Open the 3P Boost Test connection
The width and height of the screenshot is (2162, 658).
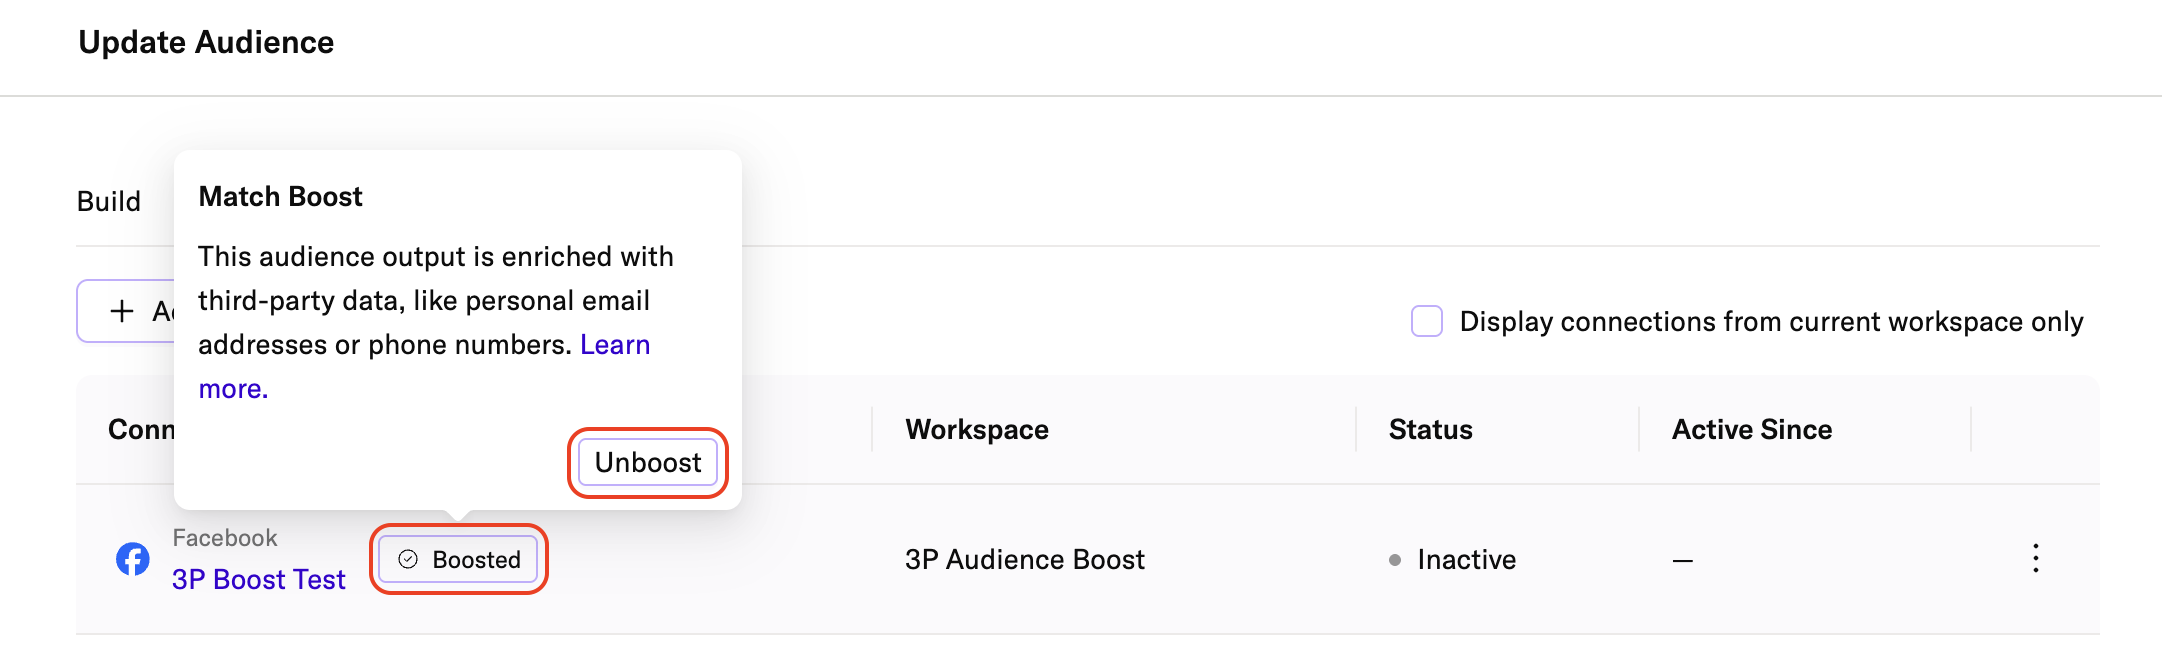[258, 580]
